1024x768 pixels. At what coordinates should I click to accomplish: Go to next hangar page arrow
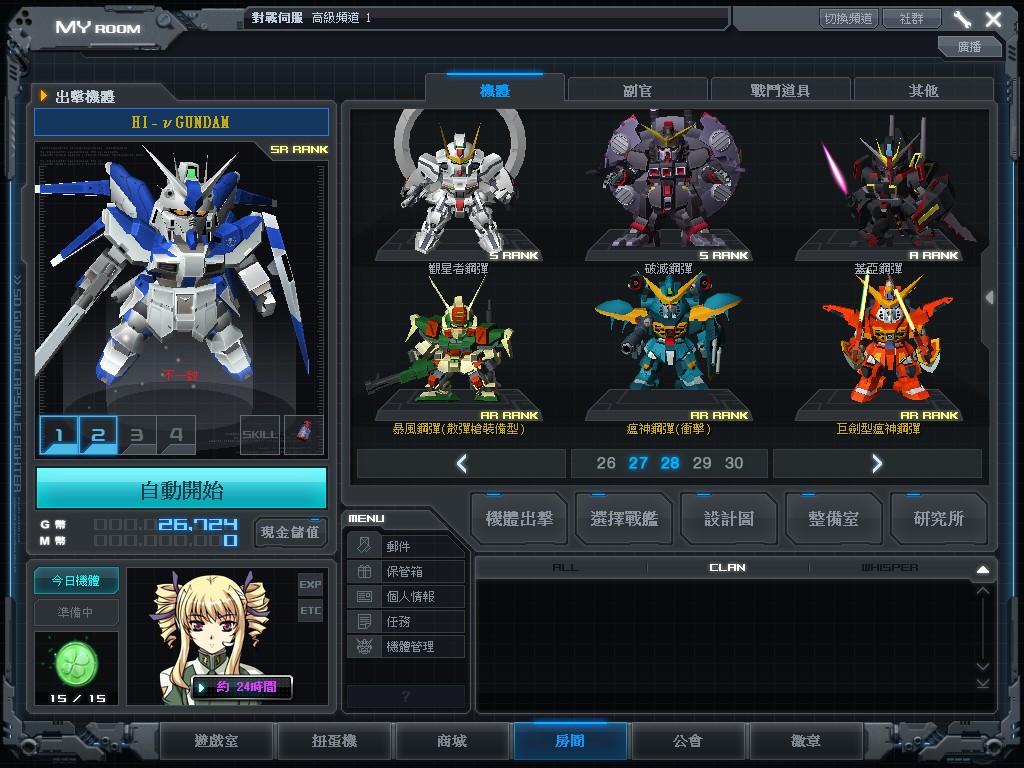(877, 463)
